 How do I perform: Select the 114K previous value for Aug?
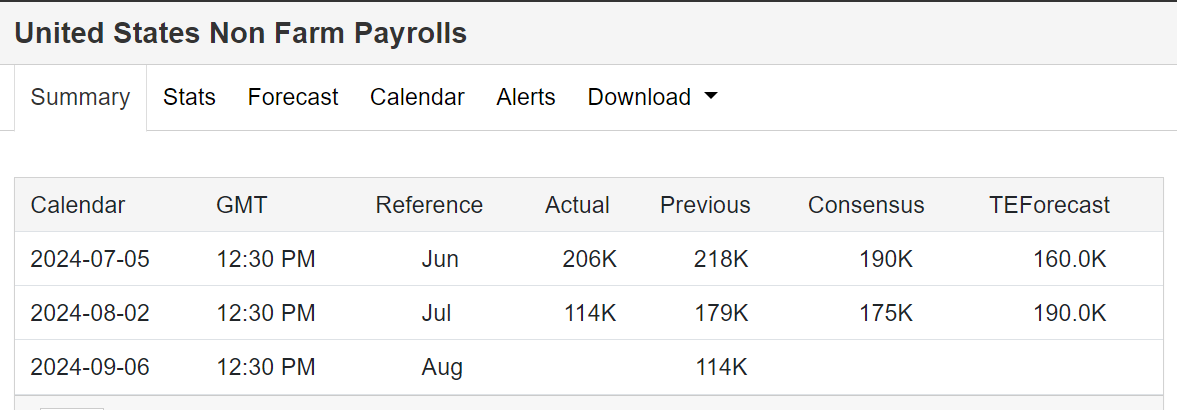click(721, 367)
